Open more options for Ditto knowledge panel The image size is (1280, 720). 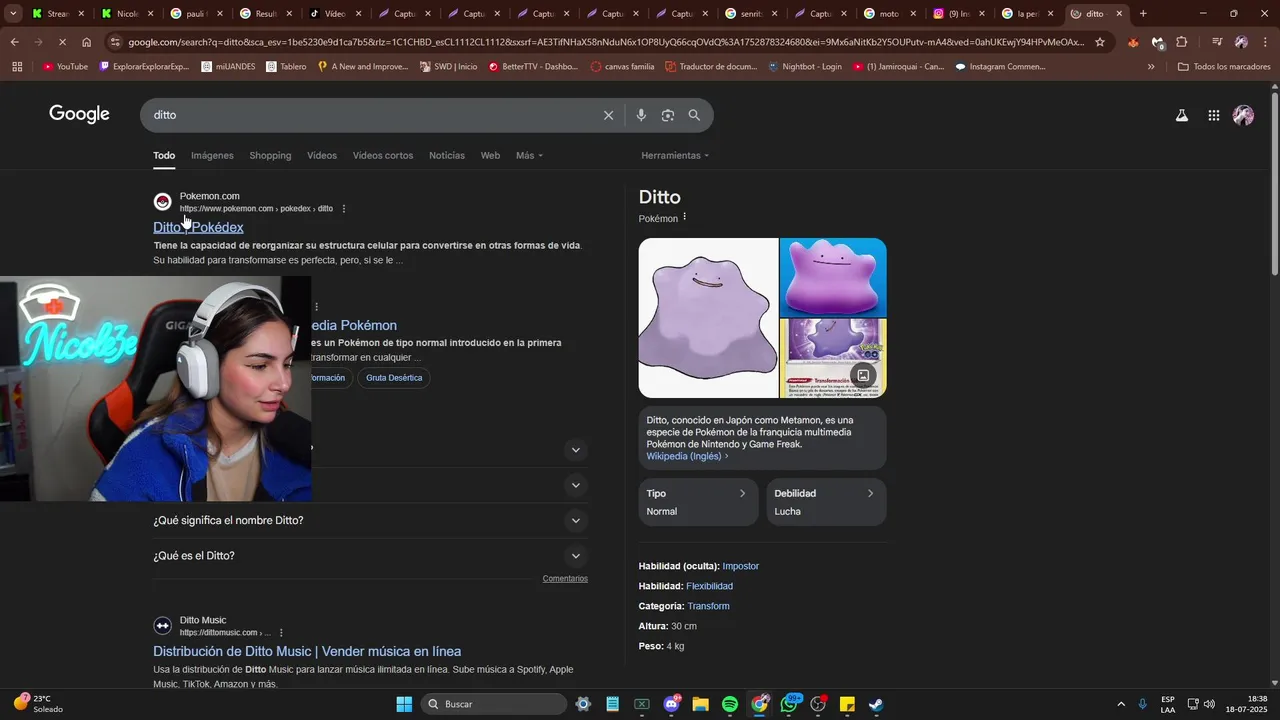685,218
